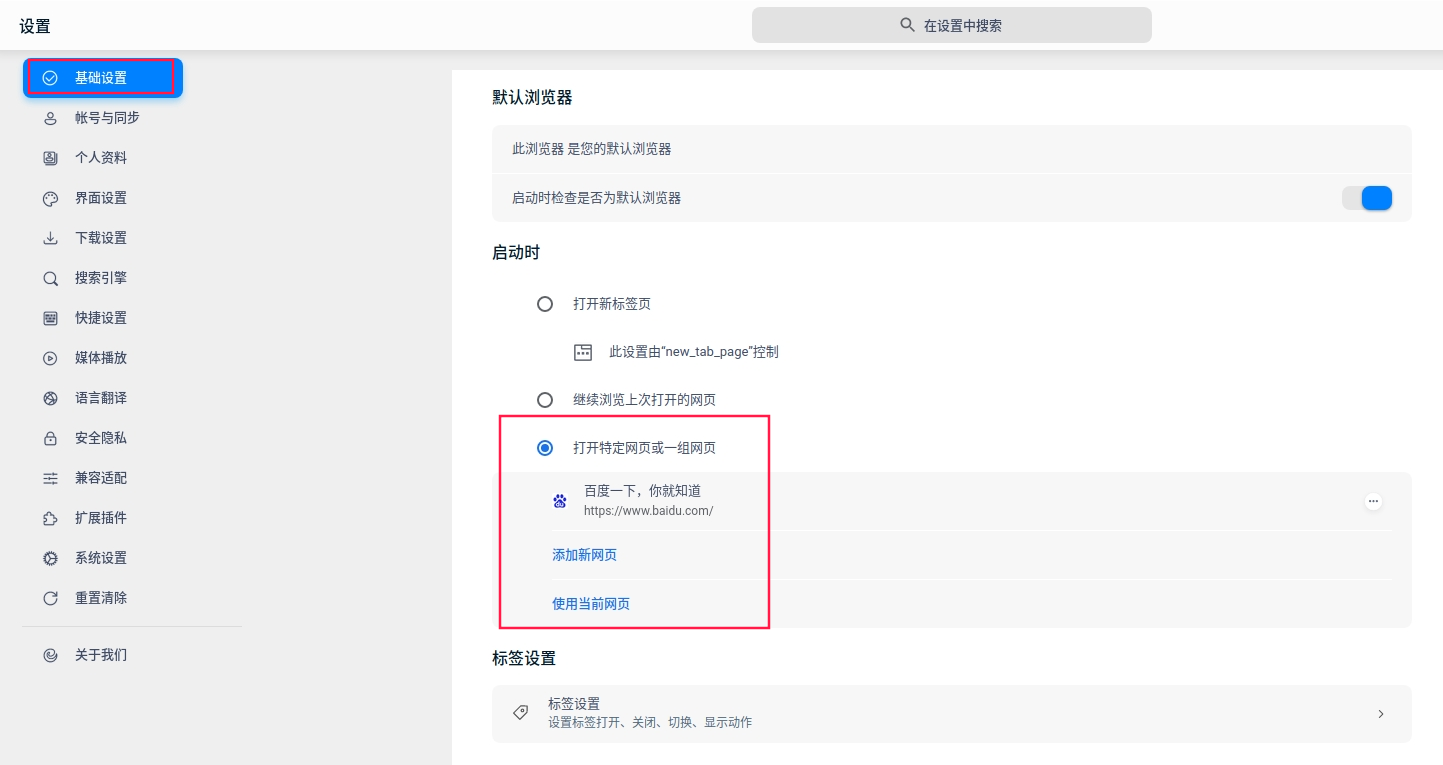This screenshot has height=765, width=1443.
Task: Click the 系统设置 gear icon
Action: (x=50, y=558)
